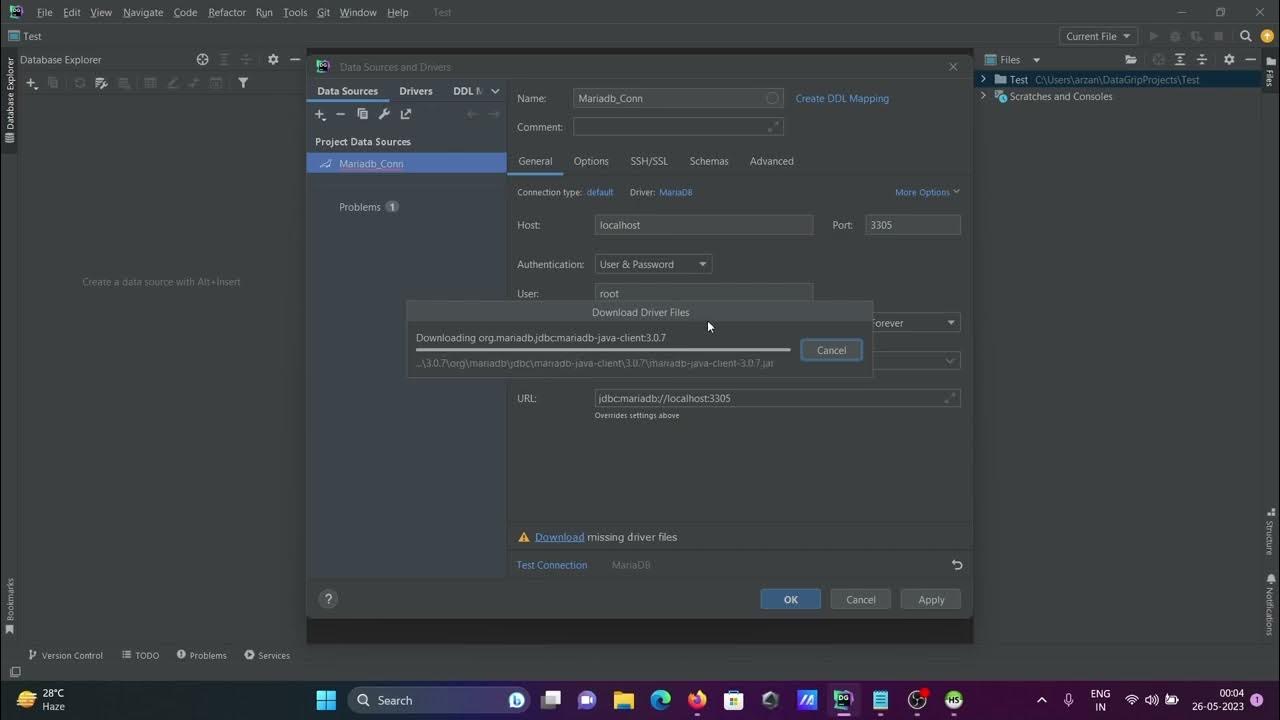Show hidden tabs chevron next to DDL Mappings

495,91
